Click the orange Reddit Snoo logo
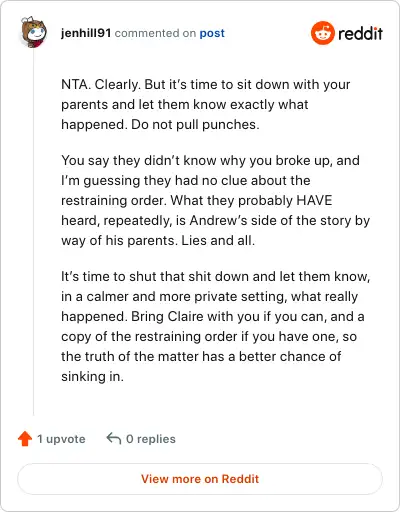Image resolution: width=400 pixels, height=512 pixels. click(322, 33)
